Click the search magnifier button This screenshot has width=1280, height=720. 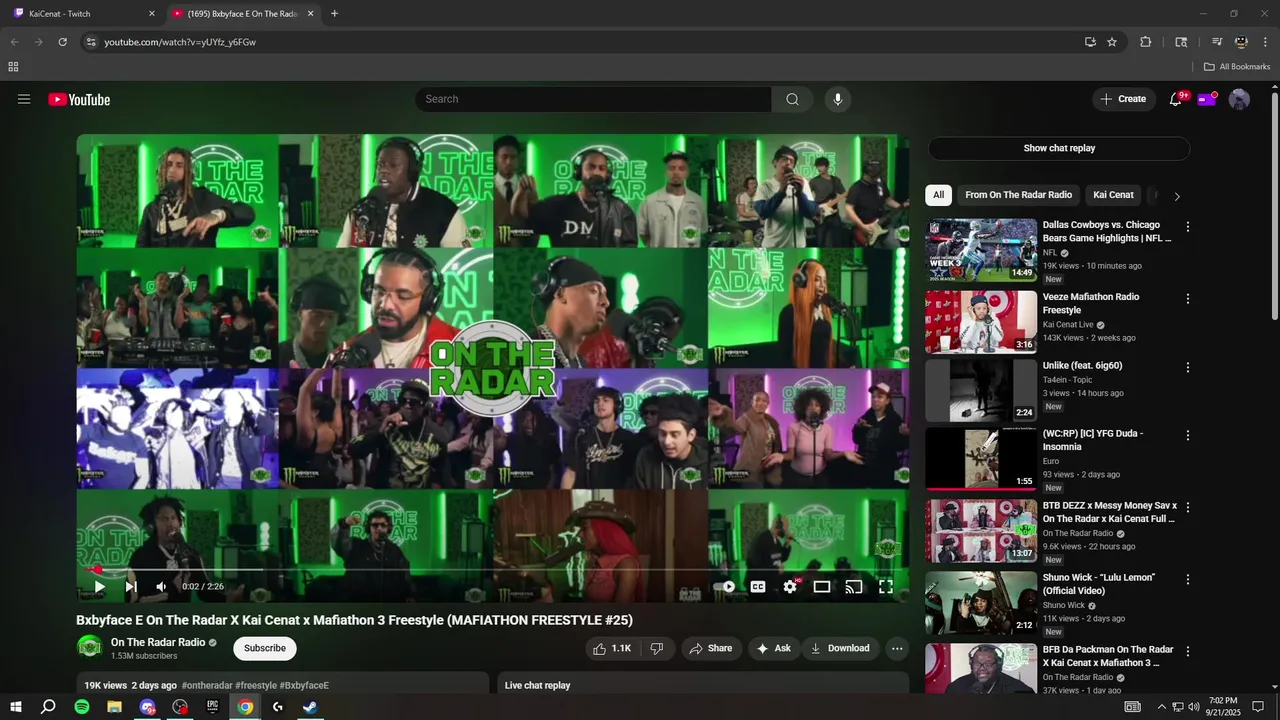click(x=792, y=99)
